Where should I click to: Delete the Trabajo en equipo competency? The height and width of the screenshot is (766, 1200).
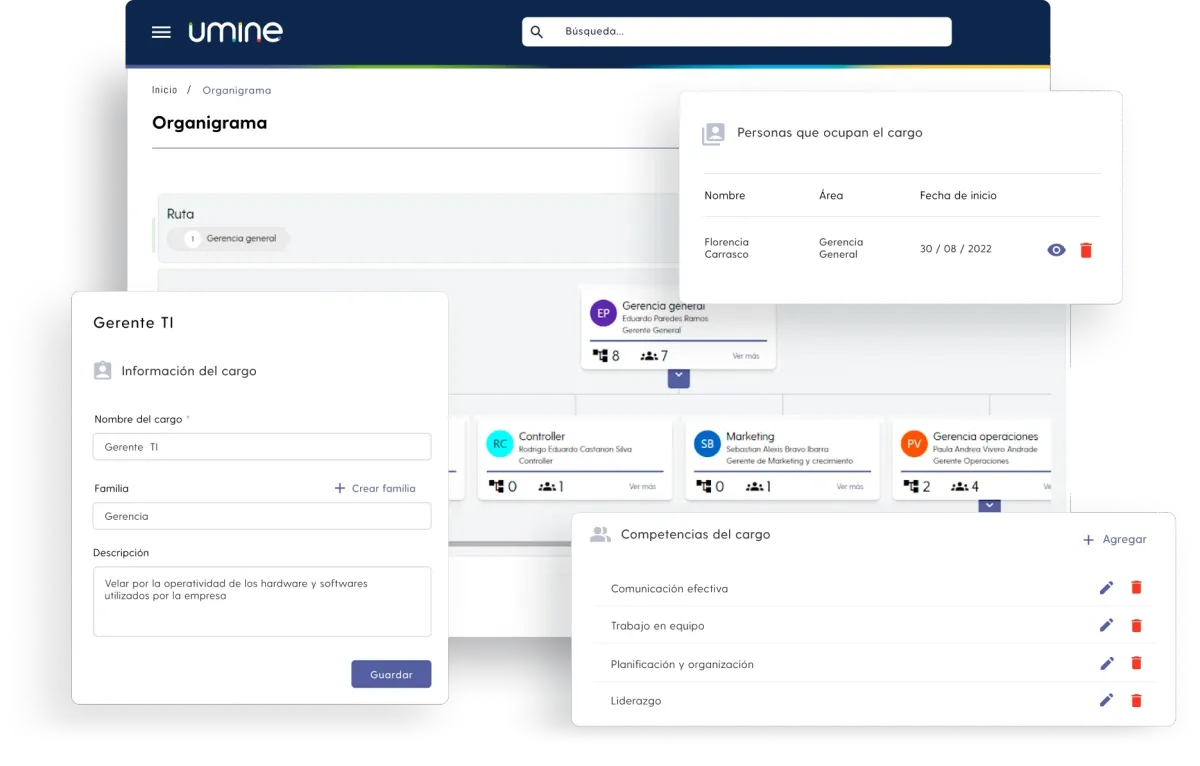point(1136,625)
